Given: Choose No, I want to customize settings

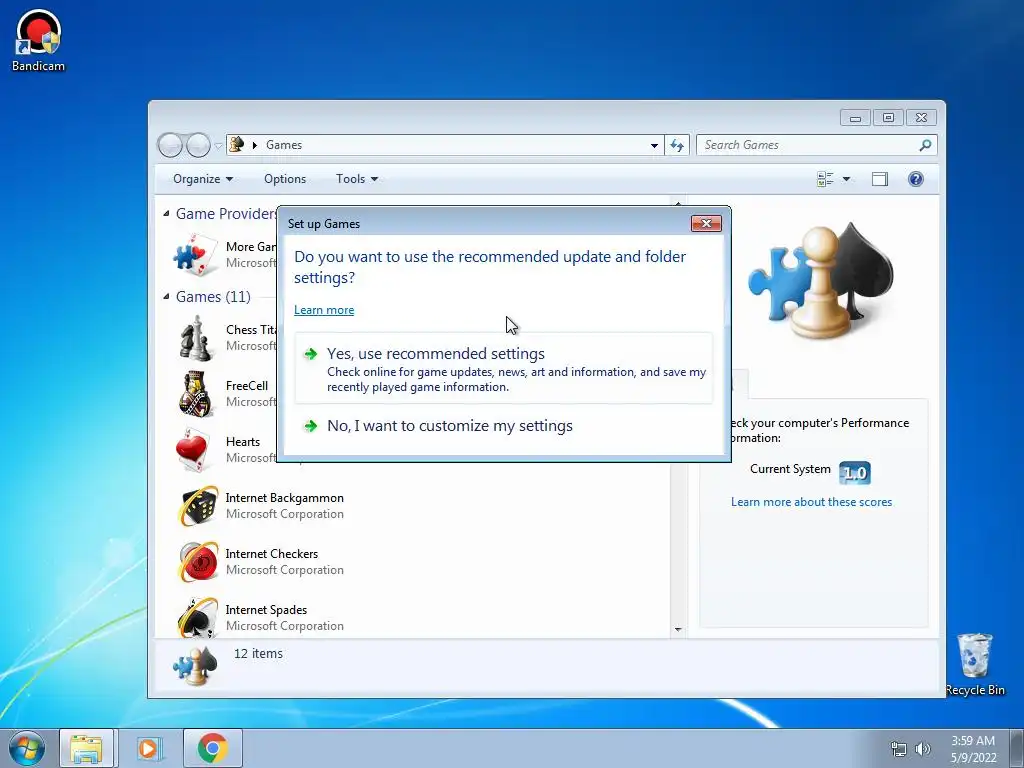Looking at the screenshot, I should click(504, 426).
